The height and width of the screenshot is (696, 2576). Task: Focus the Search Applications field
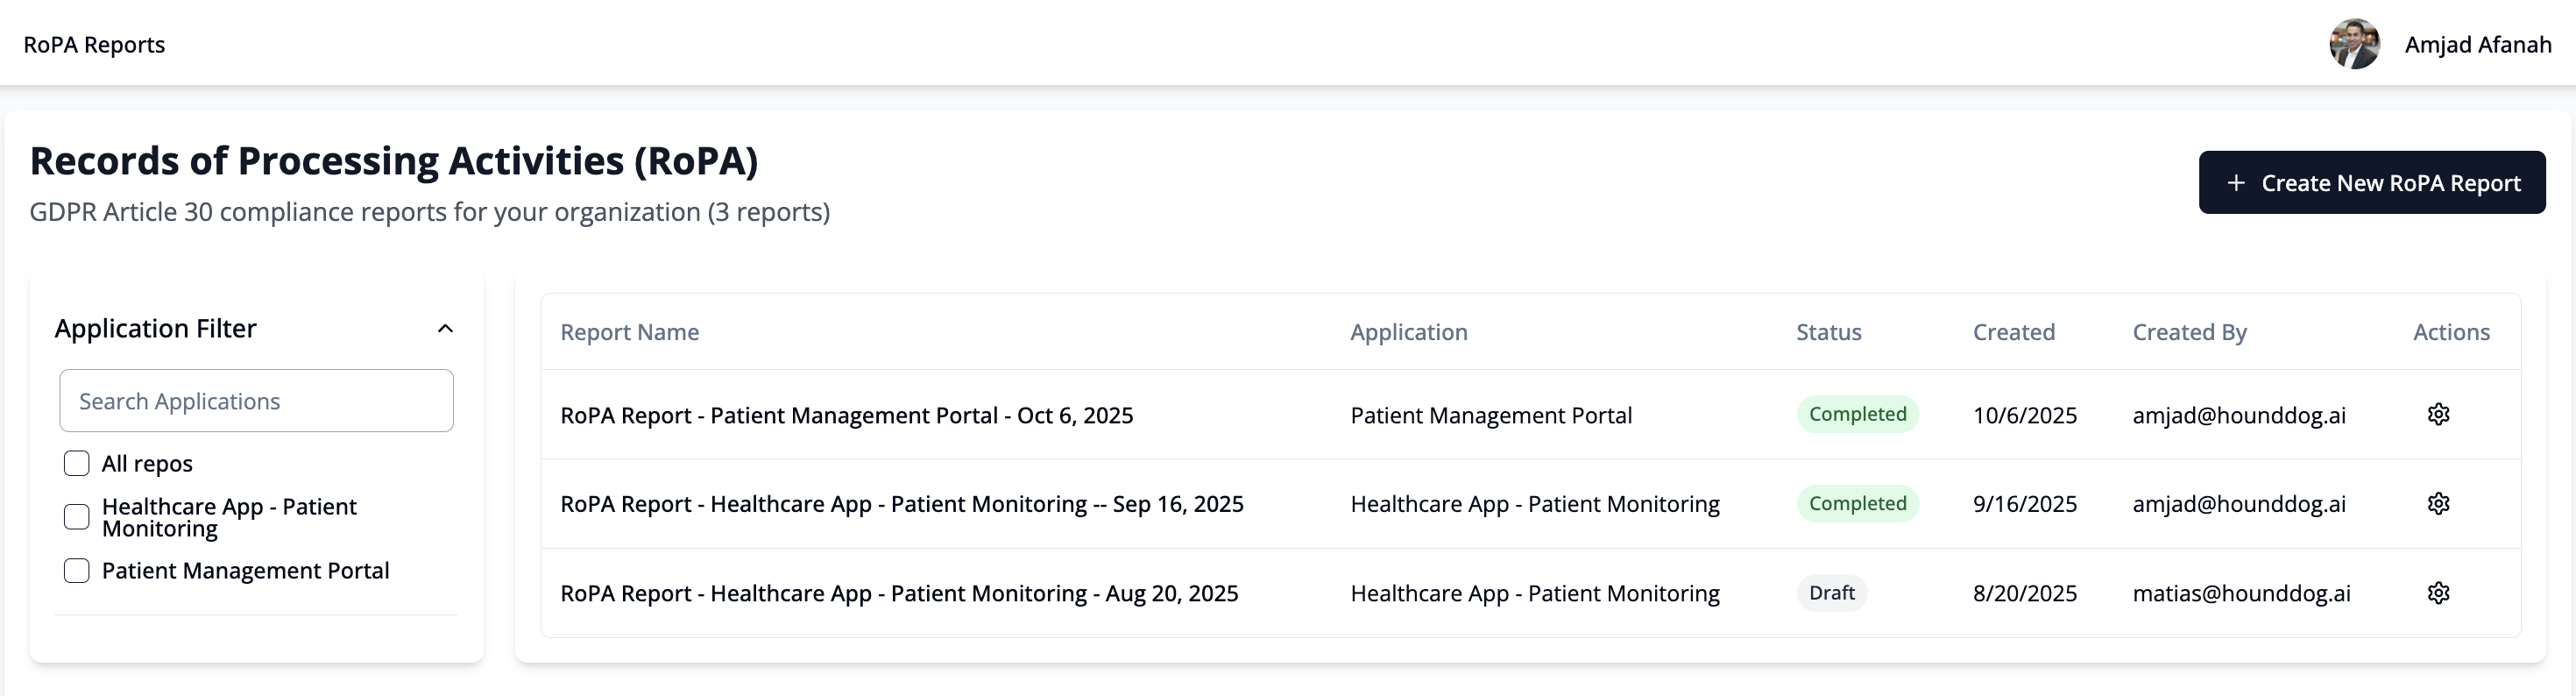256,401
